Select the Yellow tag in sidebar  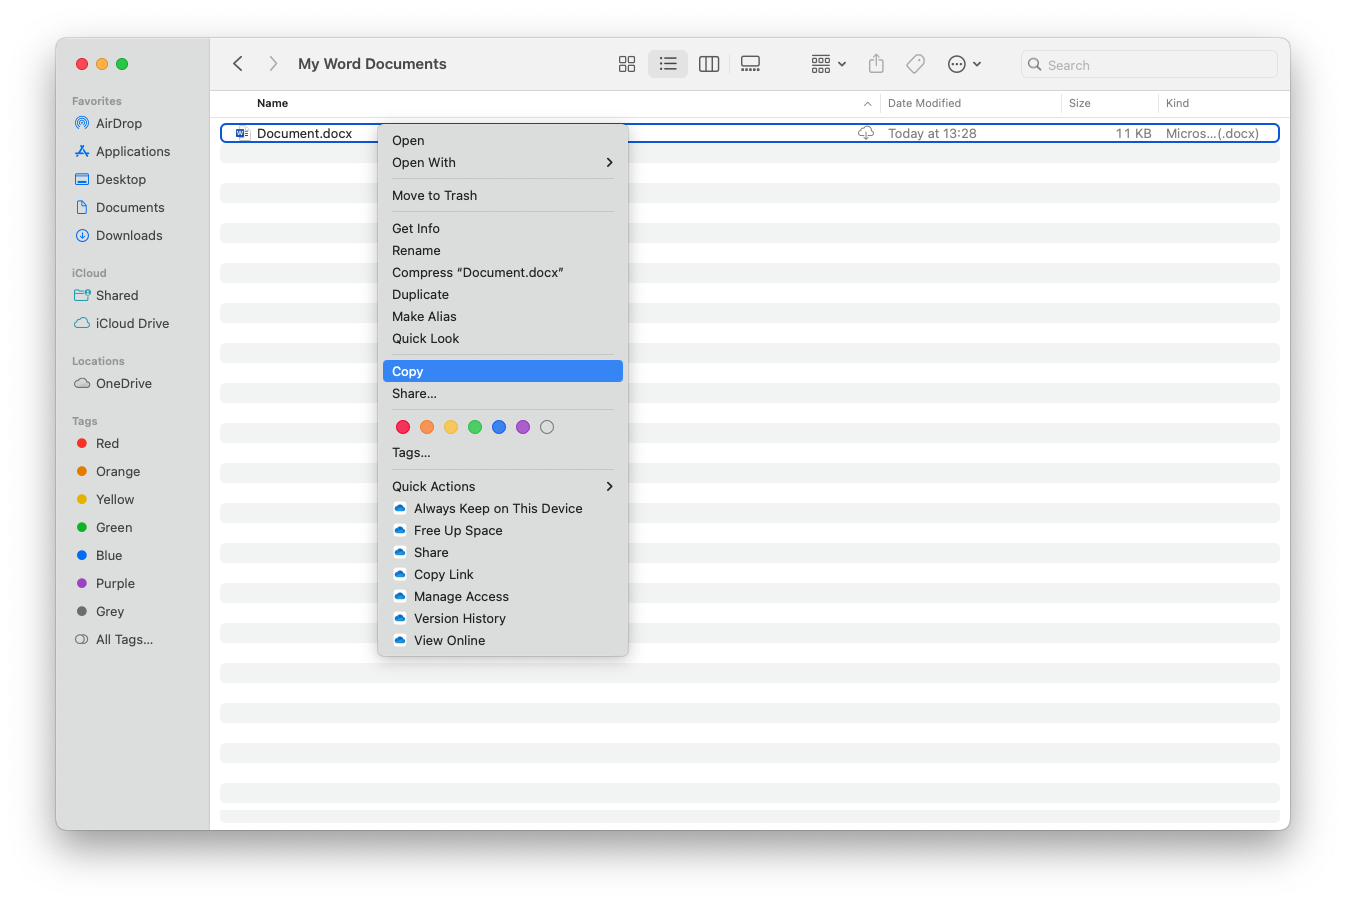105,499
